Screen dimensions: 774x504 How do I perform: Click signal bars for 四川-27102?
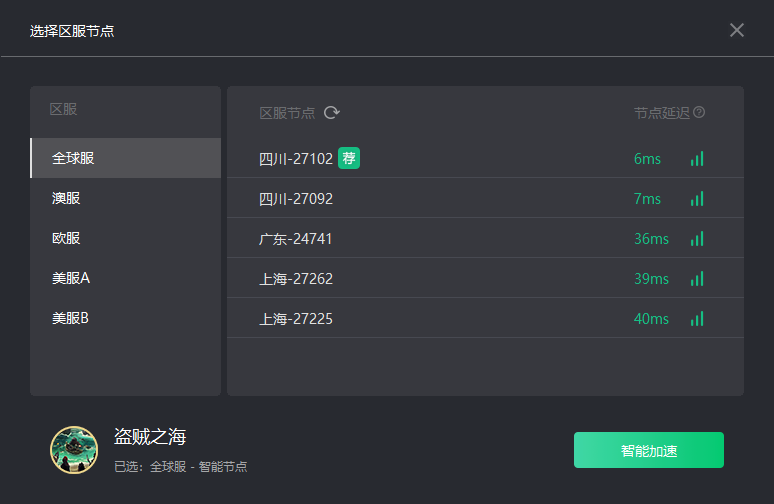[697, 159]
